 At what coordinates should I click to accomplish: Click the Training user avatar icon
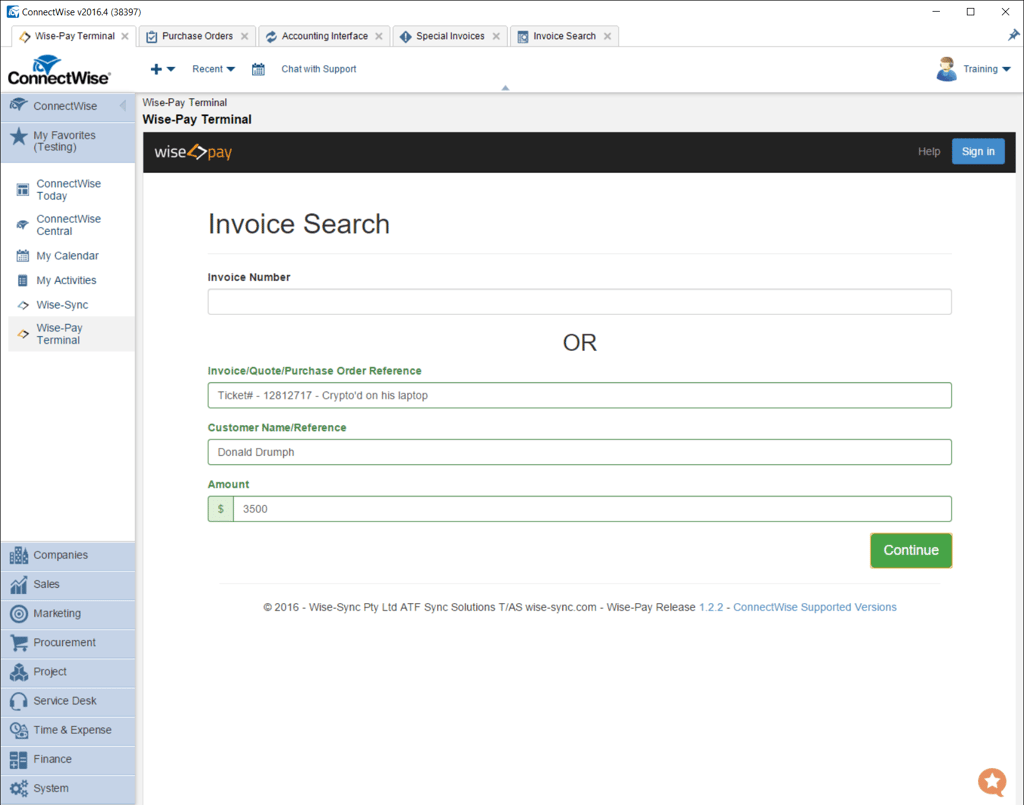pyautogui.click(x=946, y=69)
